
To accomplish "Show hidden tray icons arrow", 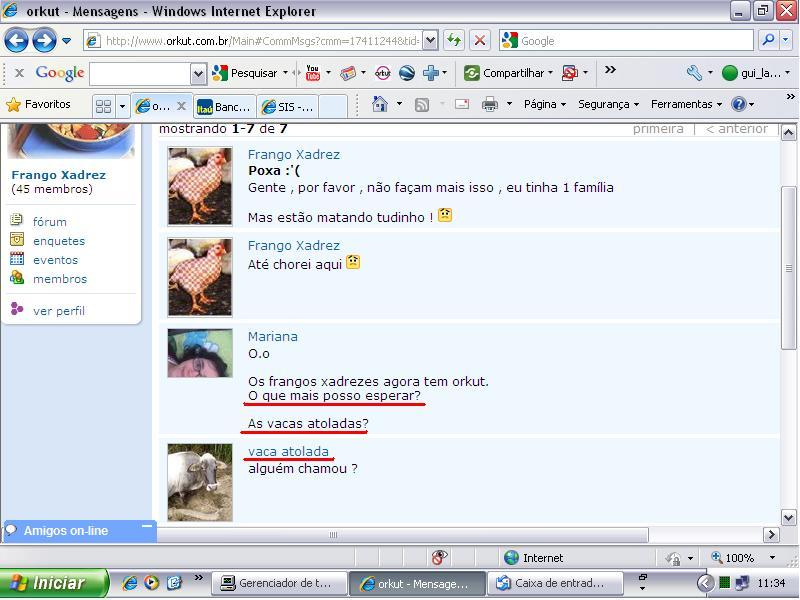I will [x=705, y=583].
